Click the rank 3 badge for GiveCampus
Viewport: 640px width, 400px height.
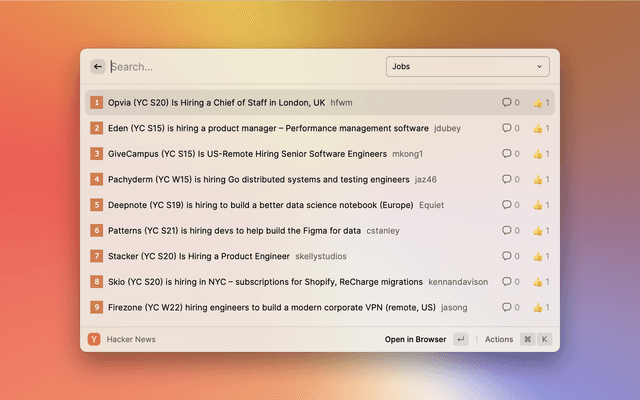point(97,154)
